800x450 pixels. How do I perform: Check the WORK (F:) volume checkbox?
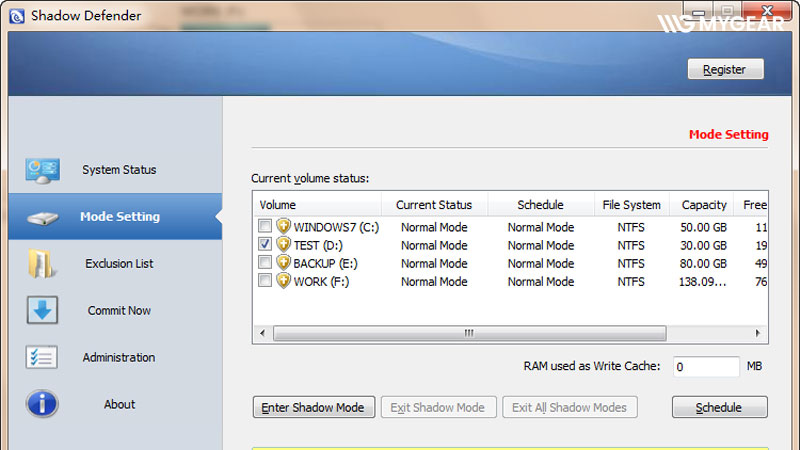point(265,280)
